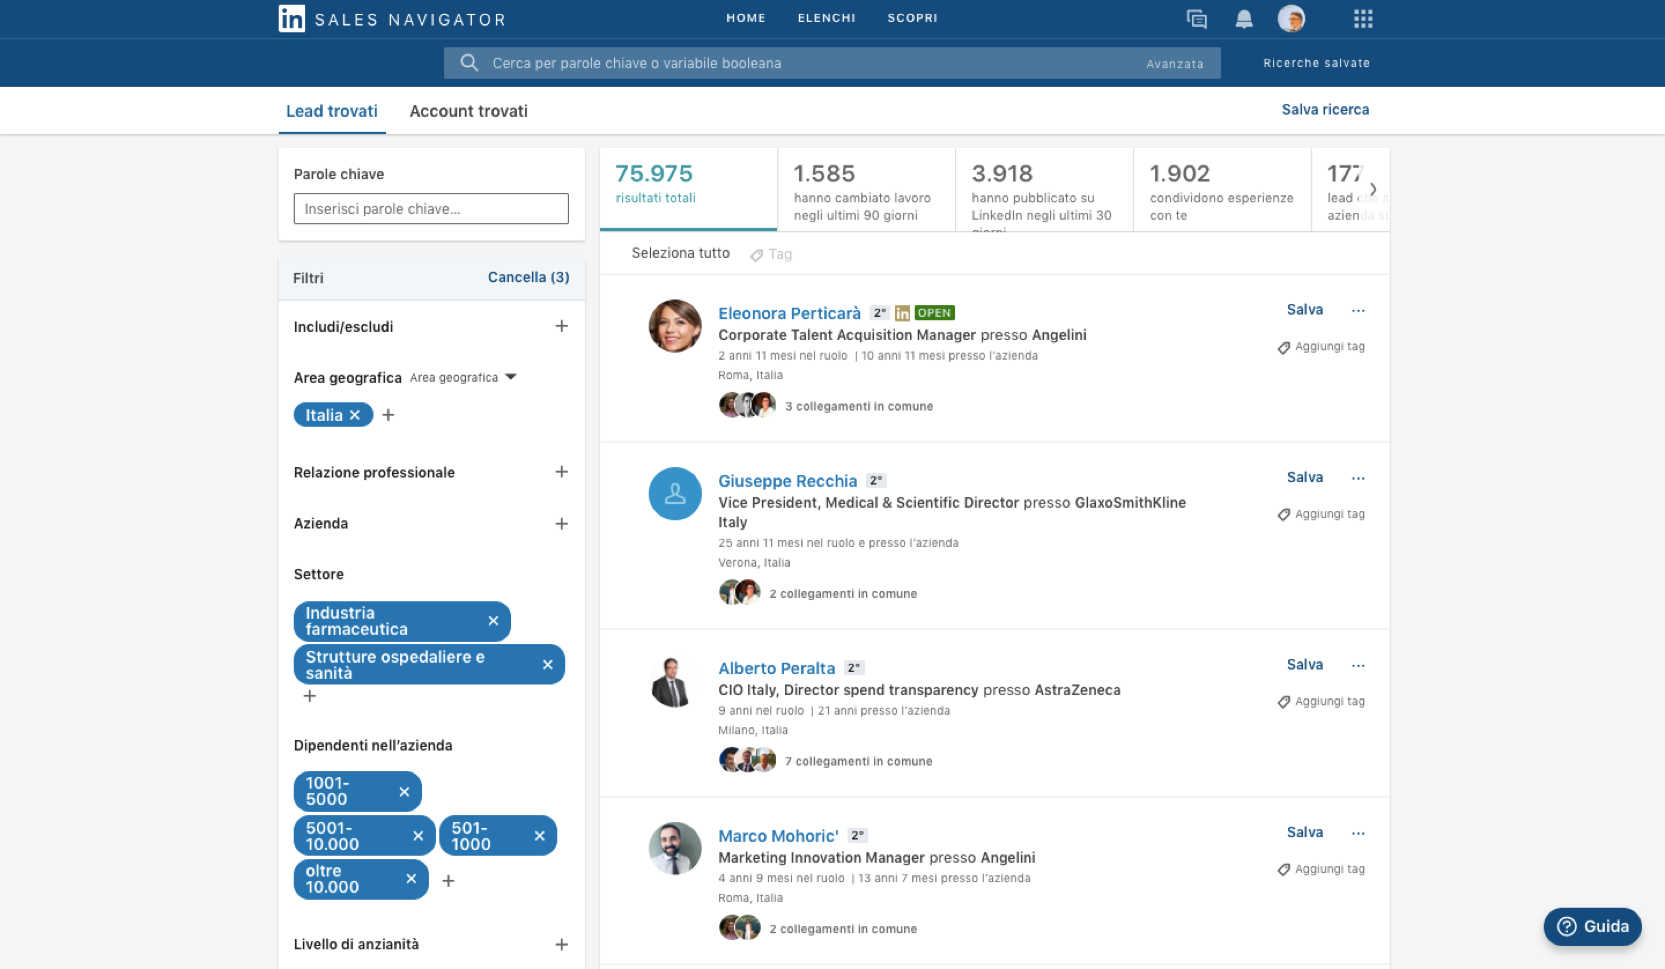
Task: Open Ricerche salvate
Action: (1316, 63)
